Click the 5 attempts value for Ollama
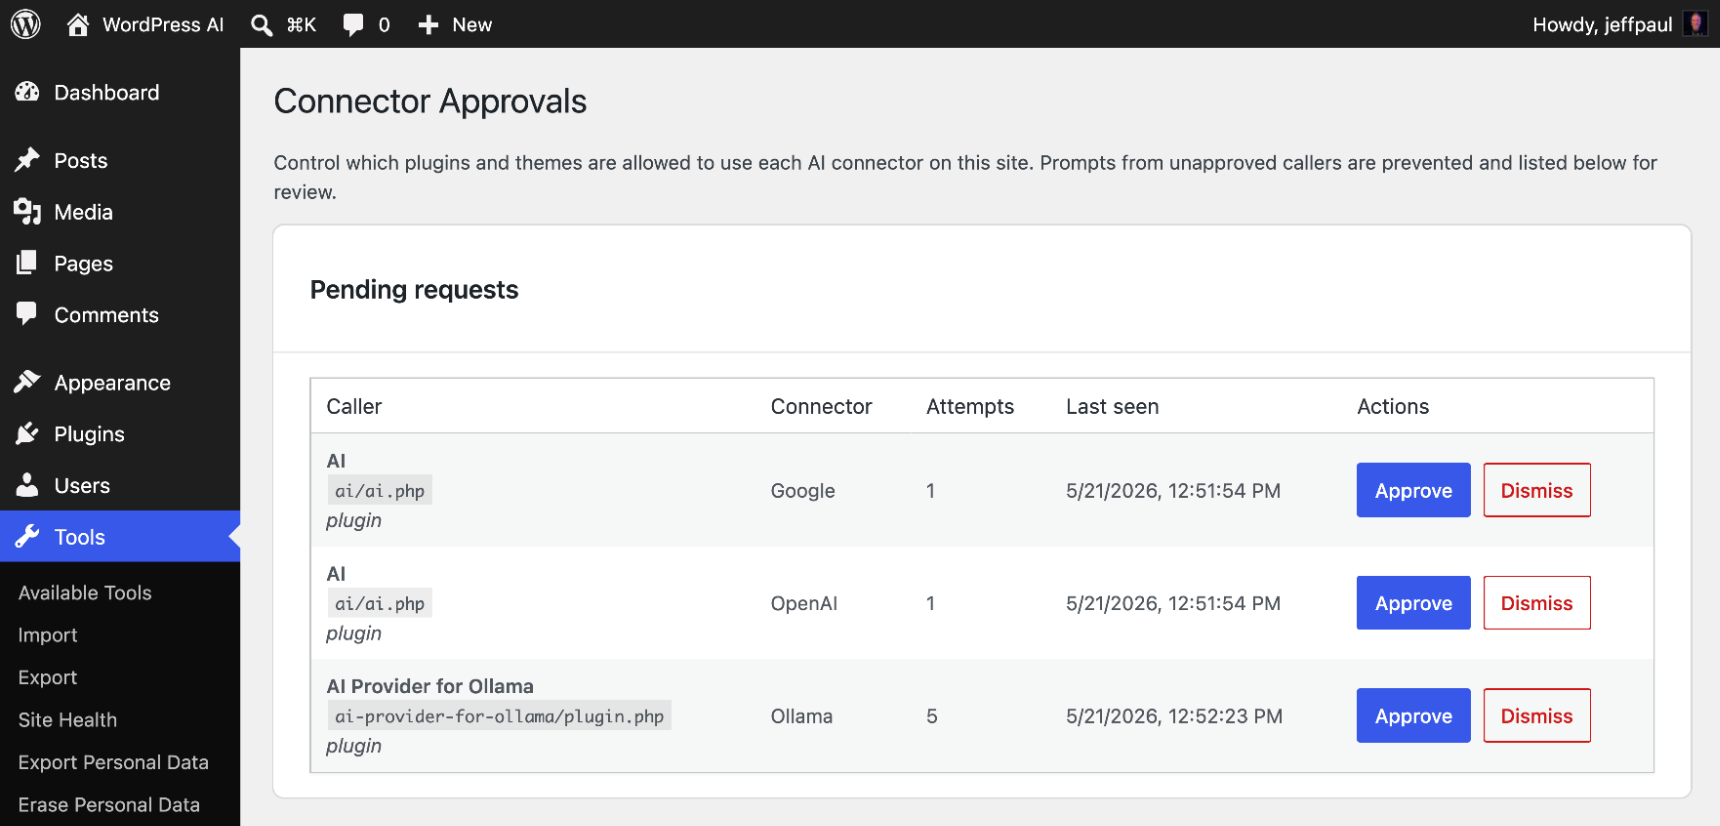The image size is (1720, 826). pyautogui.click(x=932, y=716)
